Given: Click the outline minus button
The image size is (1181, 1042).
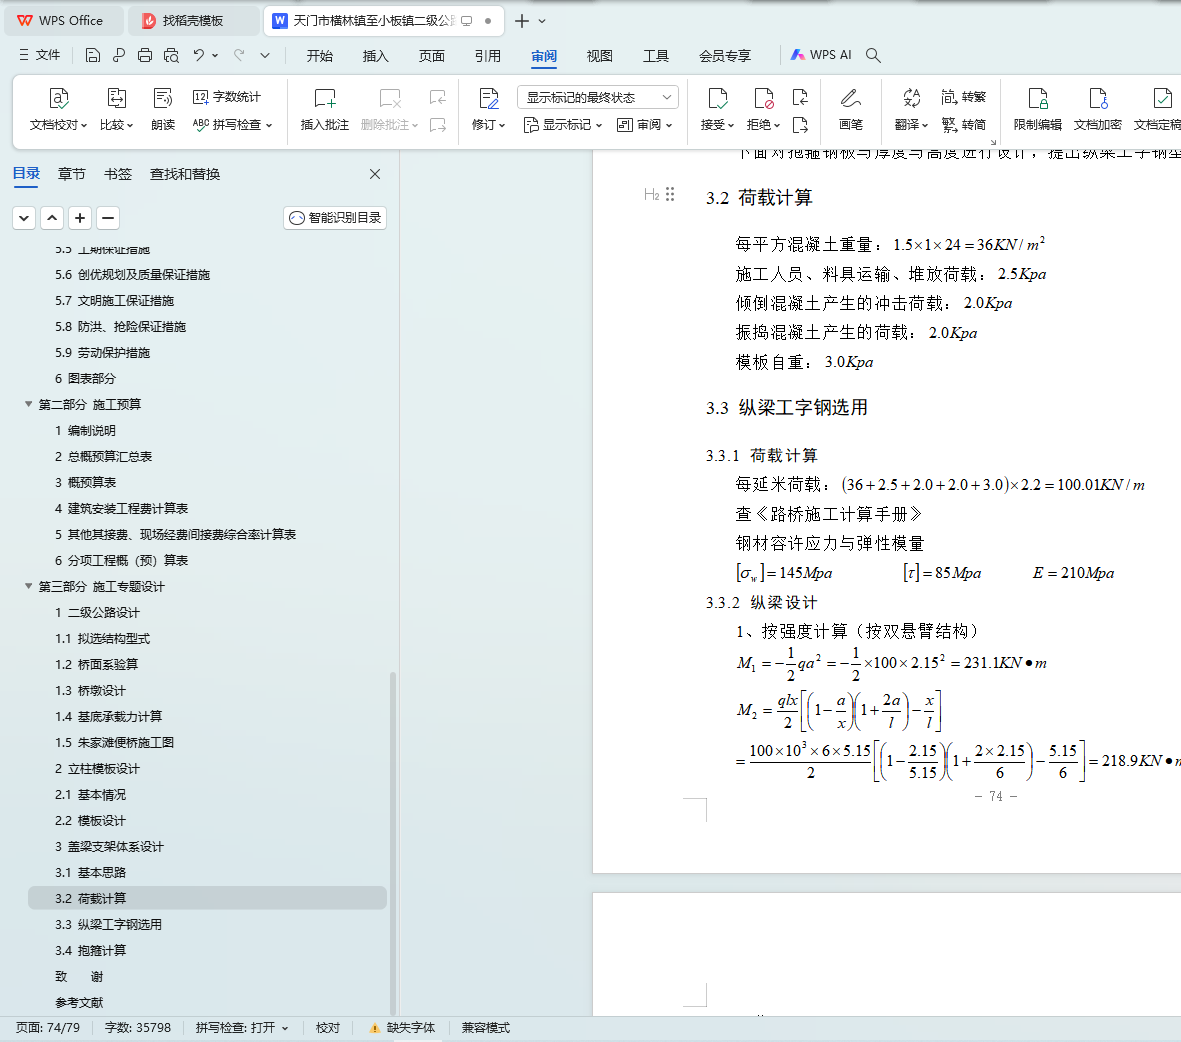Looking at the screenshot, I should pyautogui.click(x=108, y=218).
